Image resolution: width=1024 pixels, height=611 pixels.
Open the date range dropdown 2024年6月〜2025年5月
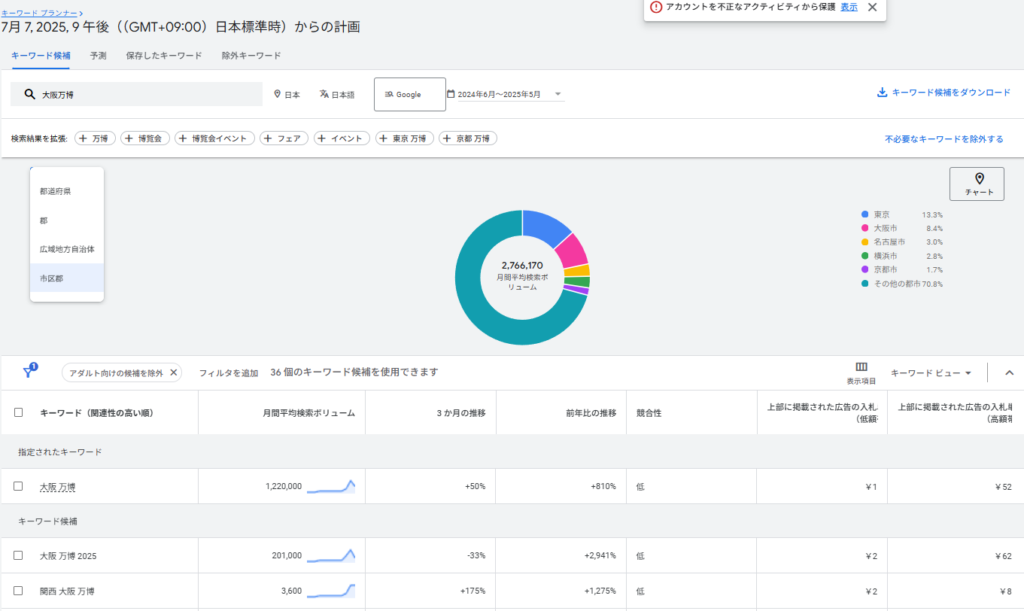tap(505, 94)
